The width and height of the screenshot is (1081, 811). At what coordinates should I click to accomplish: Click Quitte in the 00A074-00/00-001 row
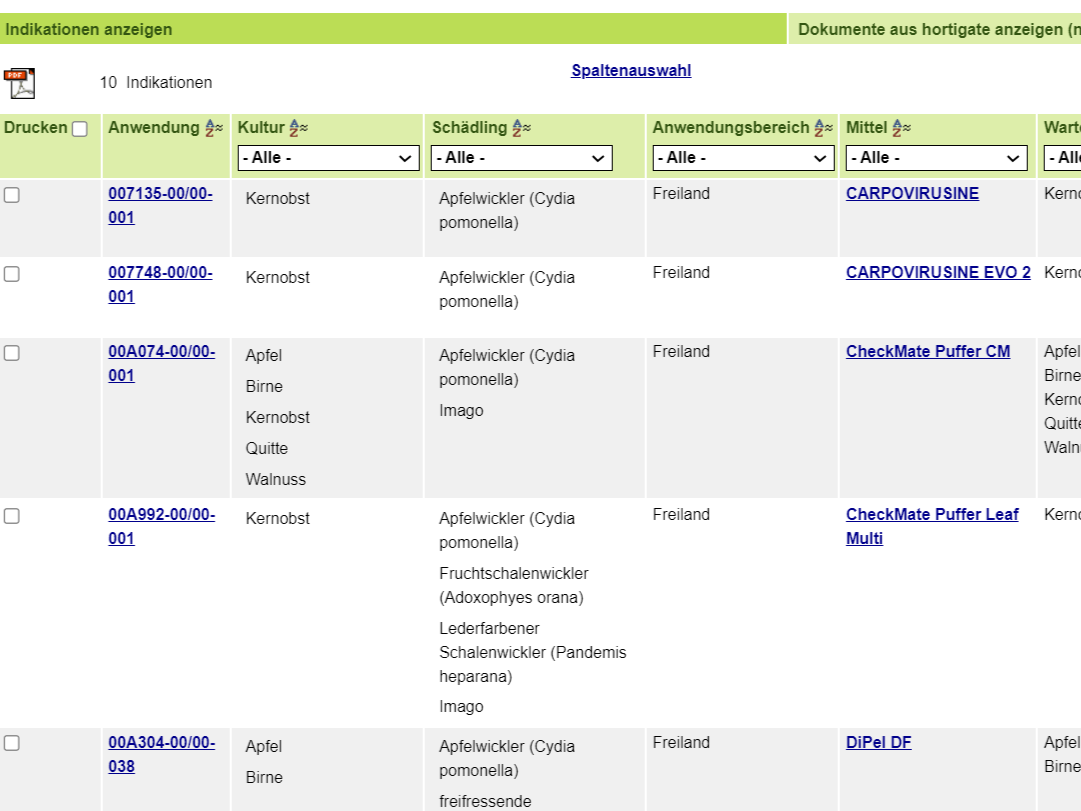tap(267, 448)
